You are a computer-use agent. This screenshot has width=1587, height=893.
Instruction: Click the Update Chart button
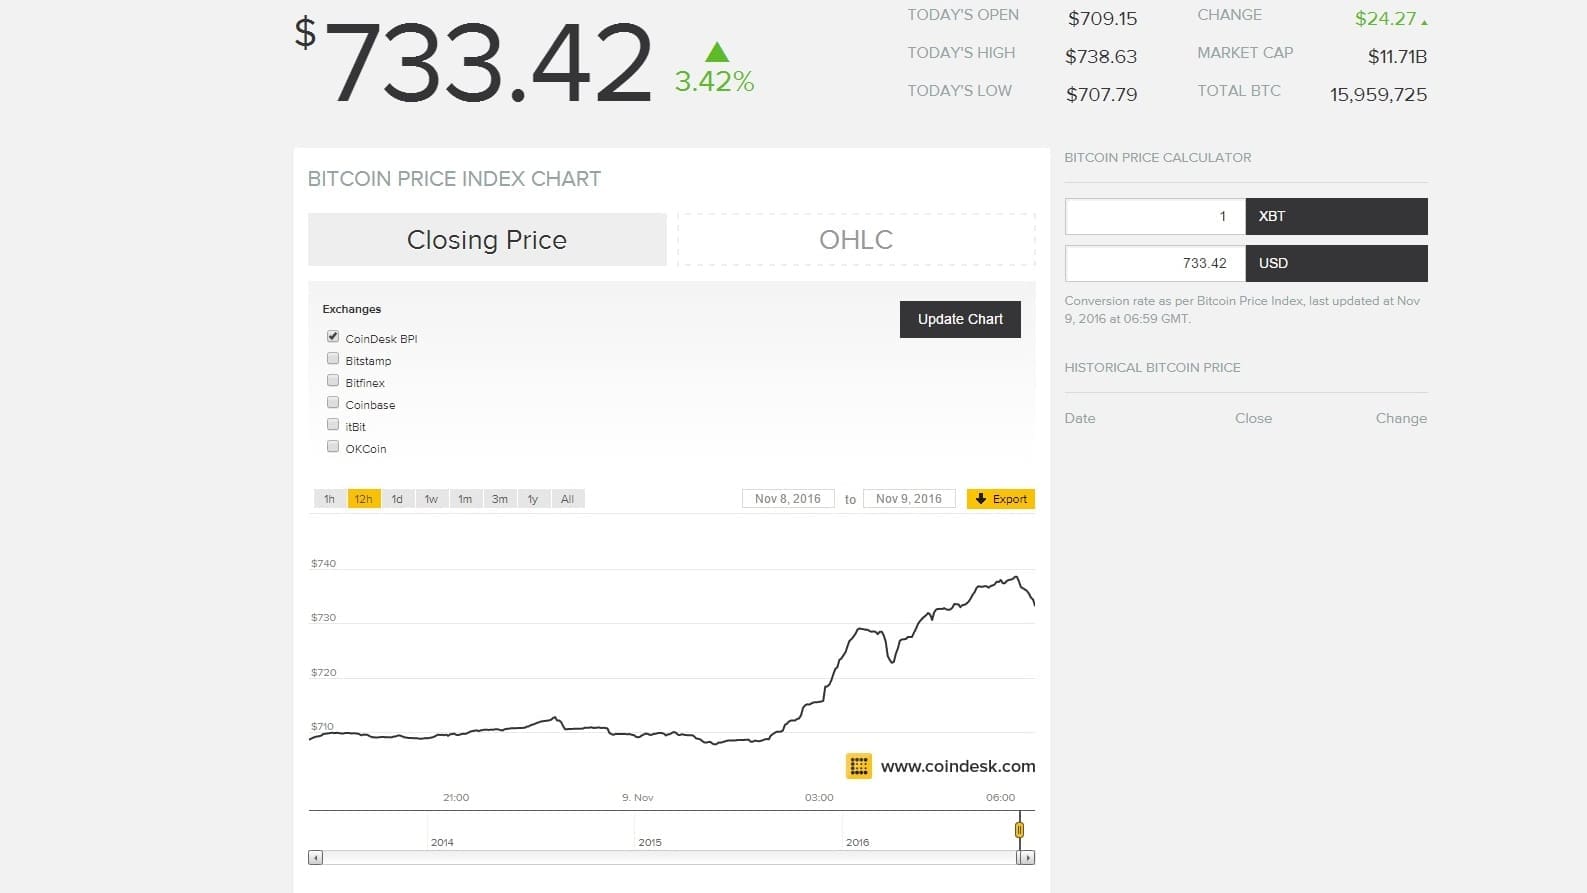click(960, 319)
